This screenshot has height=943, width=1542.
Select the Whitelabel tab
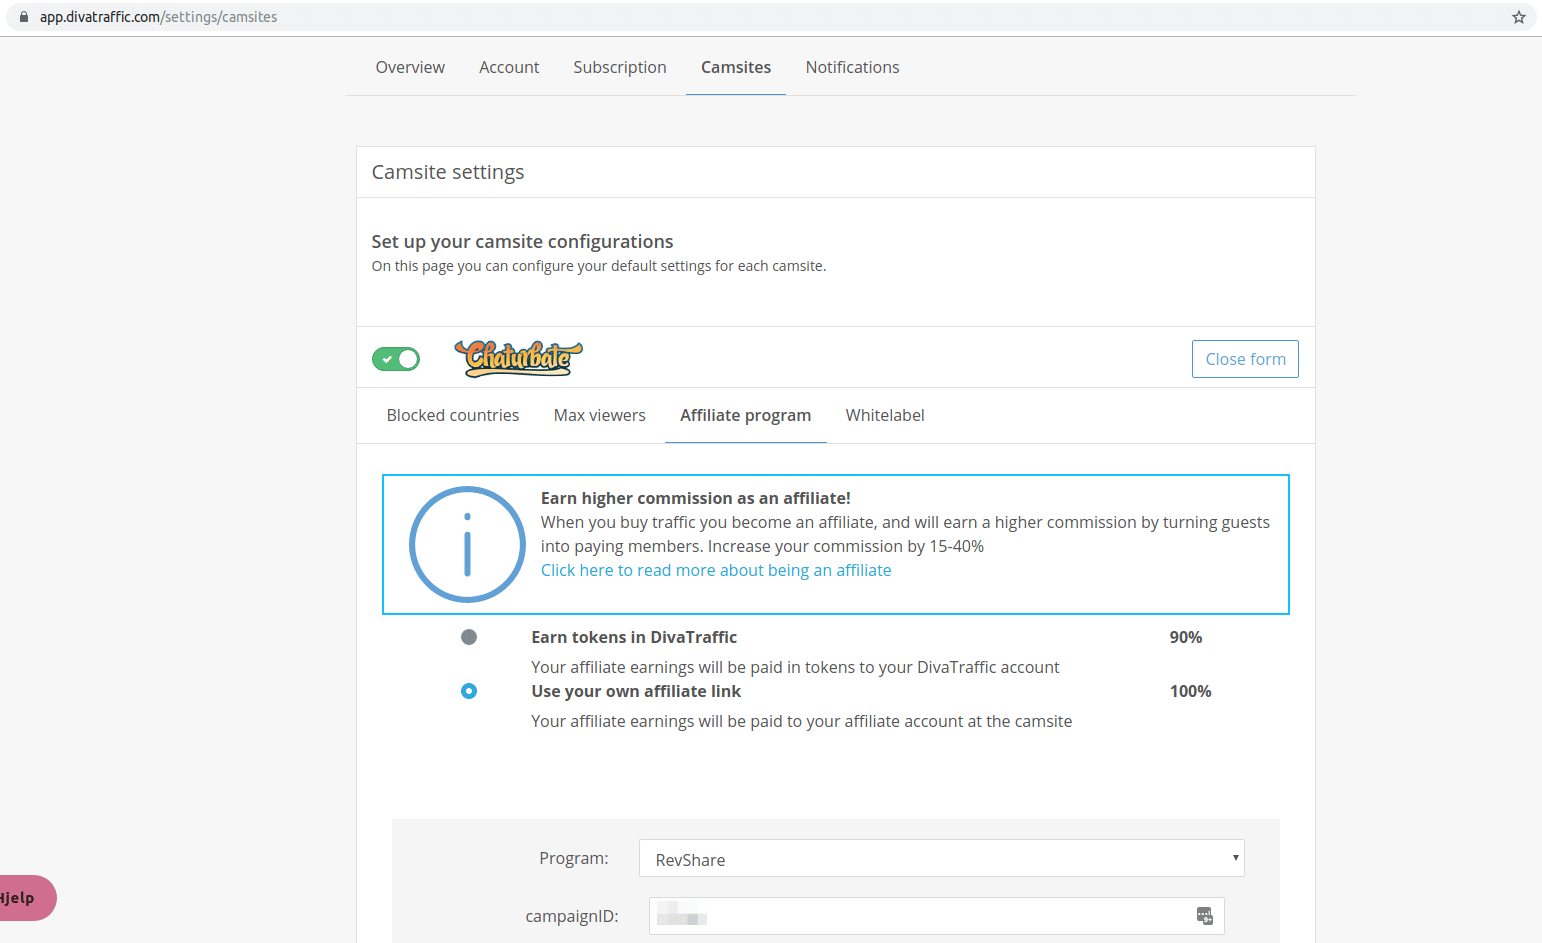(885, 415)
